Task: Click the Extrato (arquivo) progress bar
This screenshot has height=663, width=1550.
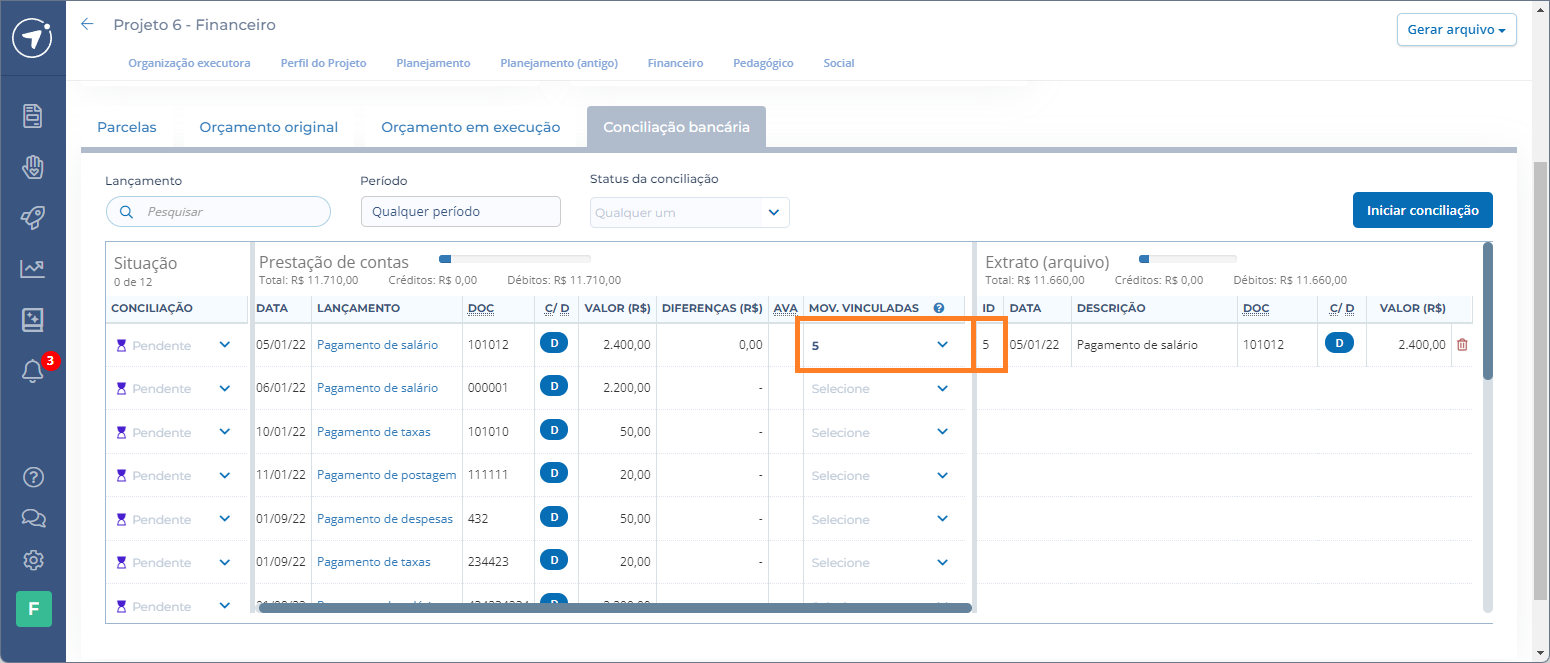Action: click(1188, 259)
